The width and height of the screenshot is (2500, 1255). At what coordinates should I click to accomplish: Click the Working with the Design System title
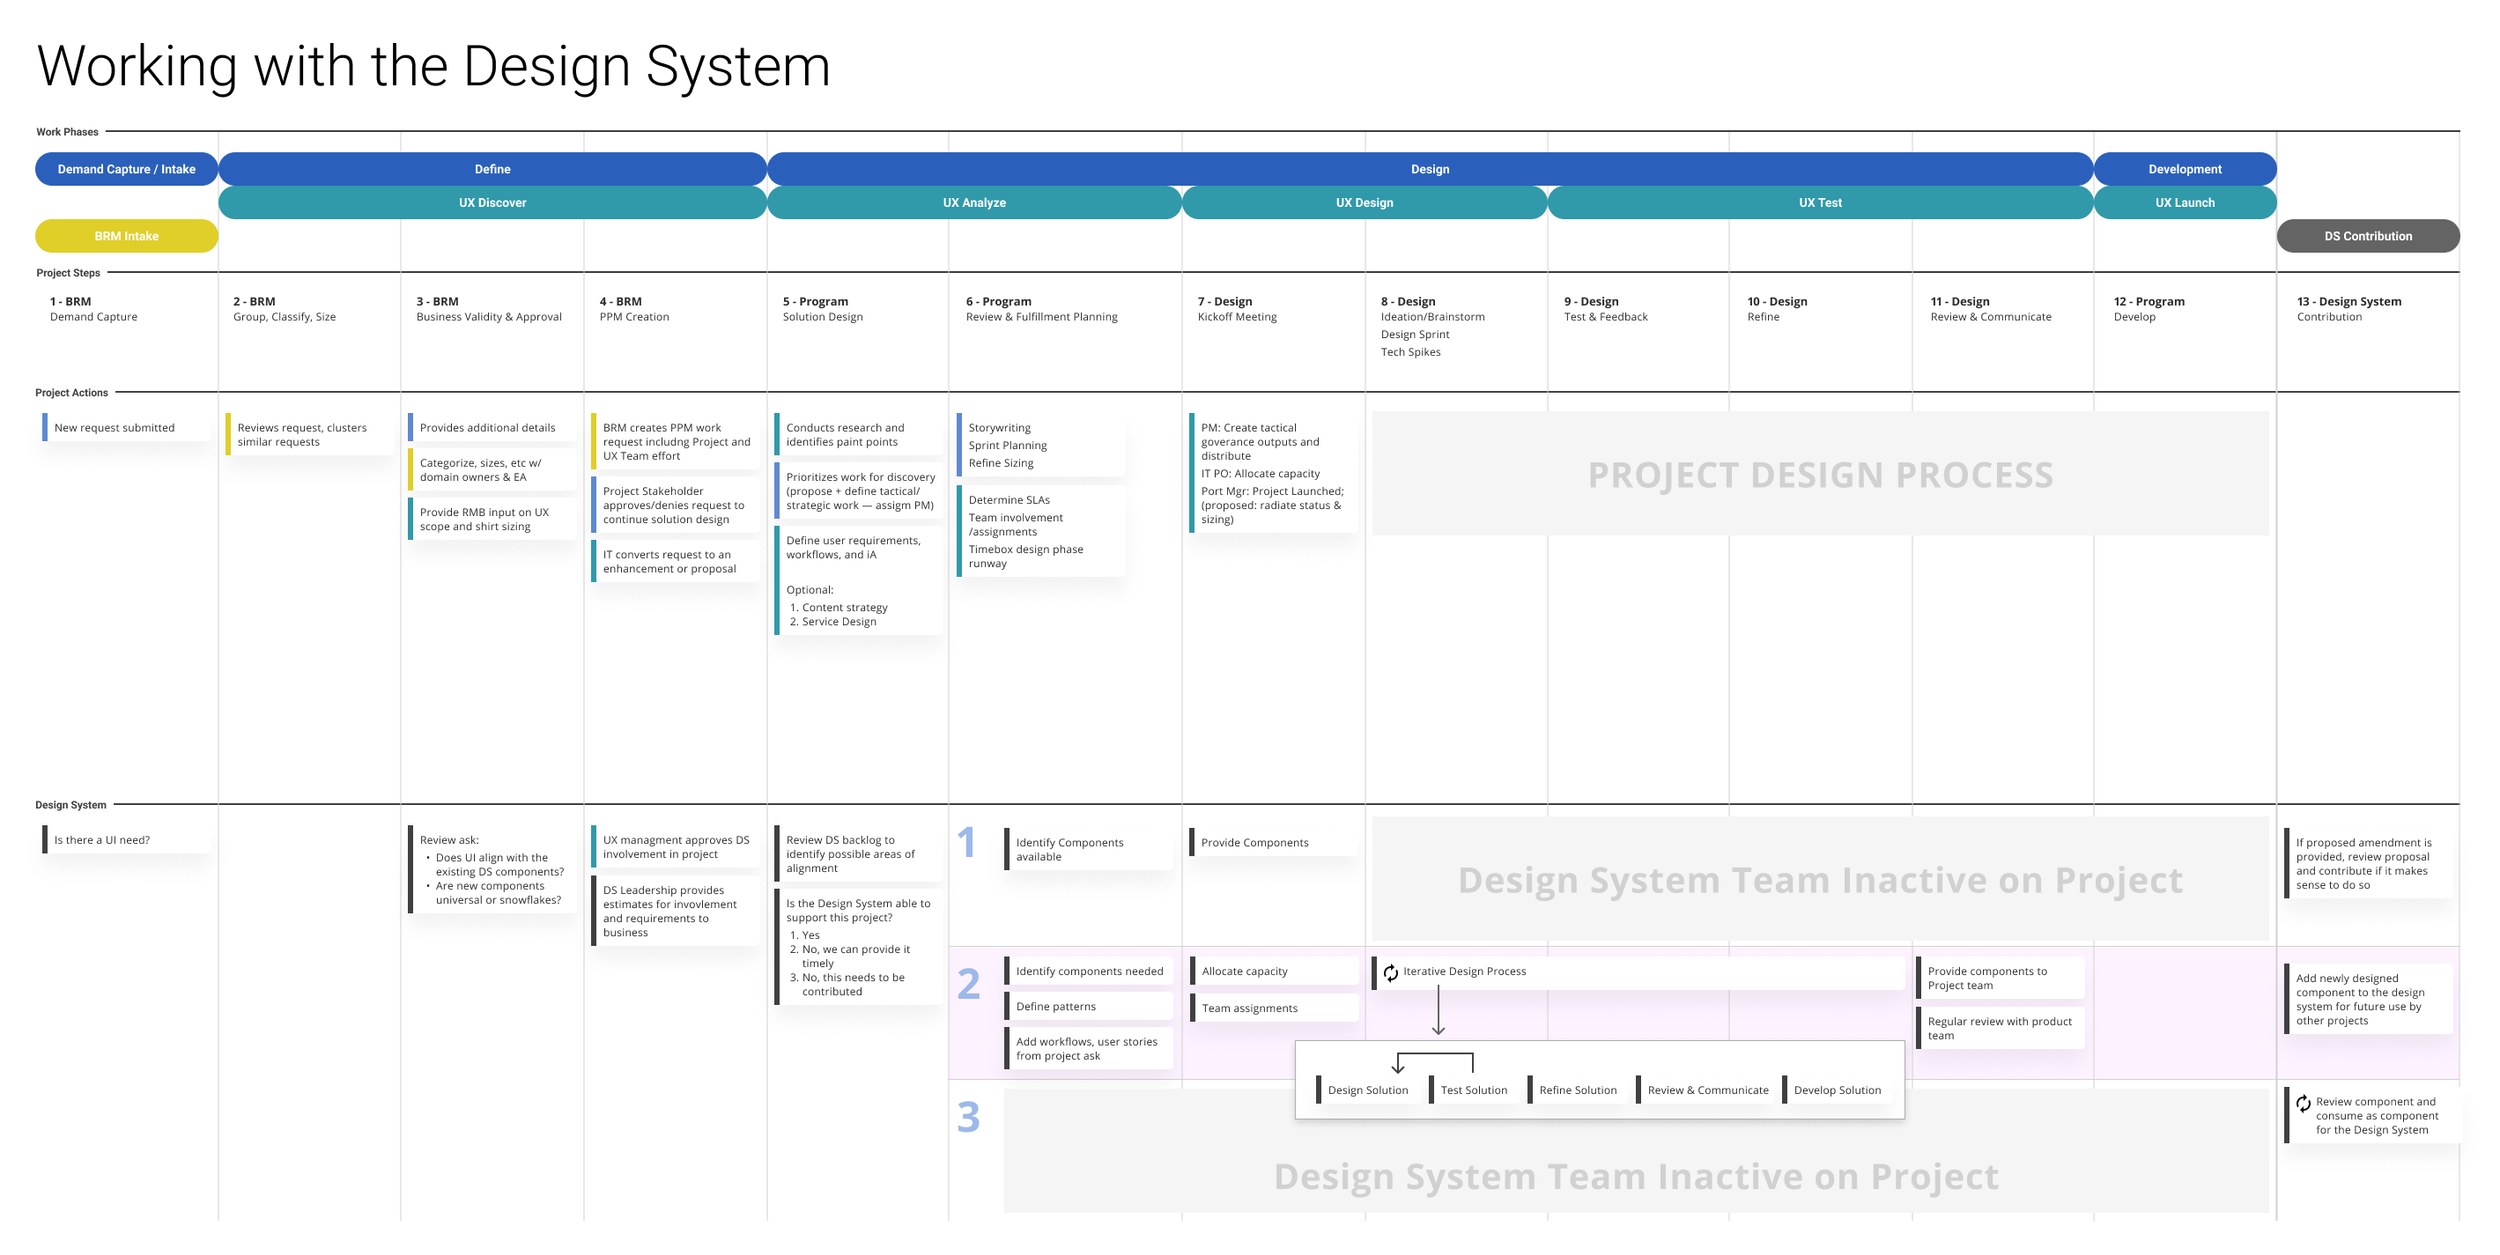433,66
